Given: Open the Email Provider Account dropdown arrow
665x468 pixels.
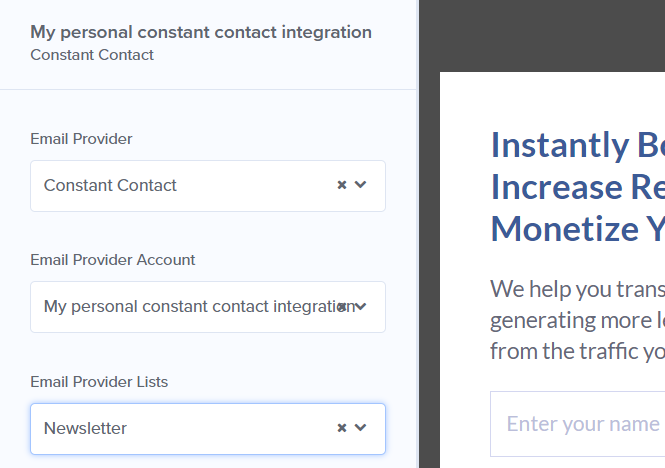Looking at the screenshot, I should pyautogui.click(x=361, y=307).
